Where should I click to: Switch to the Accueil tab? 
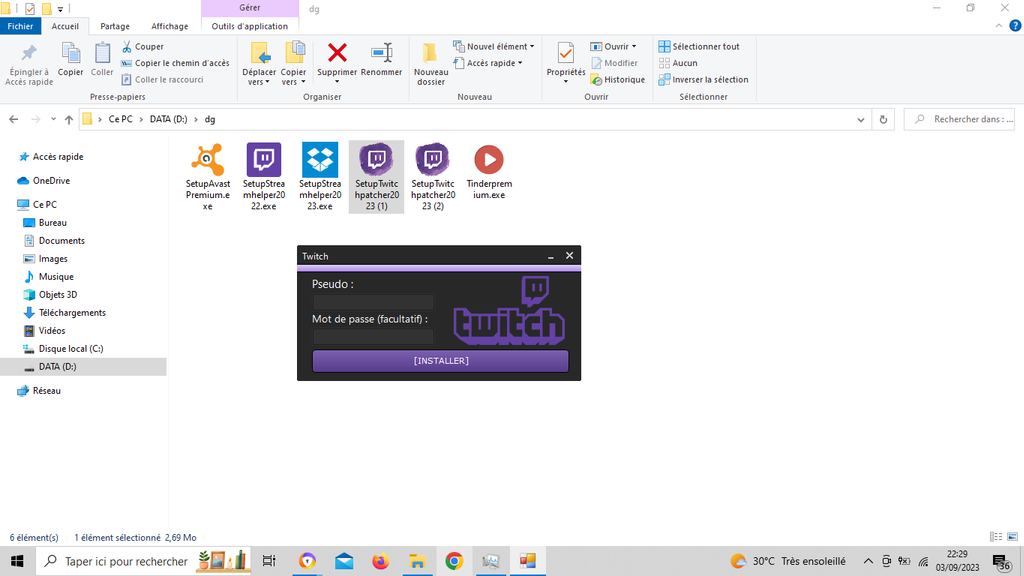click(65, 26)
